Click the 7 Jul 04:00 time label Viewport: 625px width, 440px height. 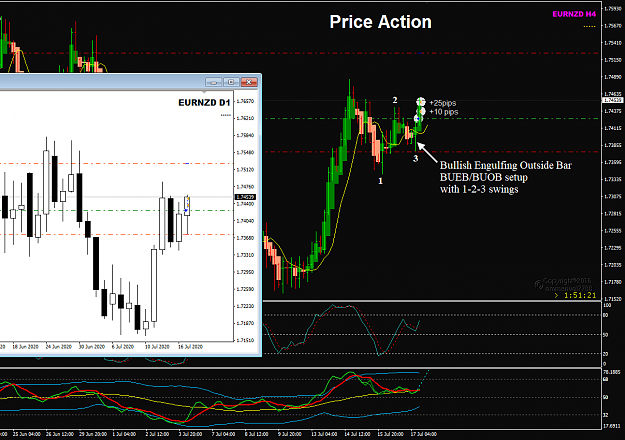(223, 434)
